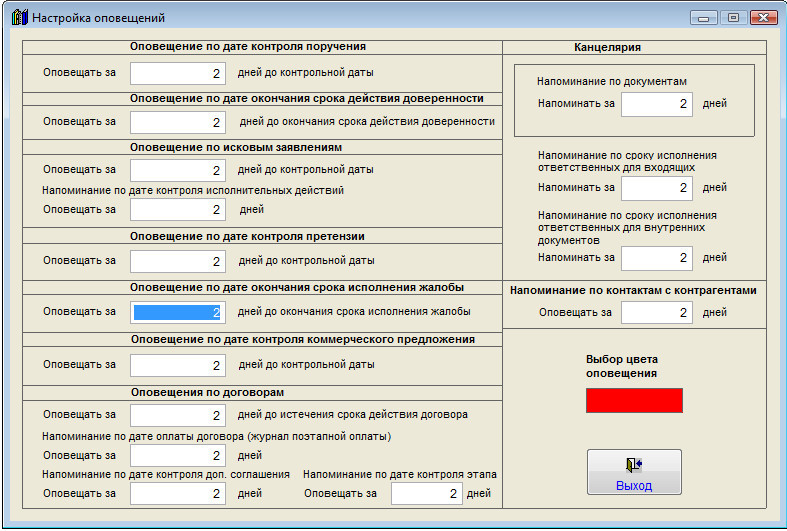Click the Канцелярия section header

[x=607, y=47]
